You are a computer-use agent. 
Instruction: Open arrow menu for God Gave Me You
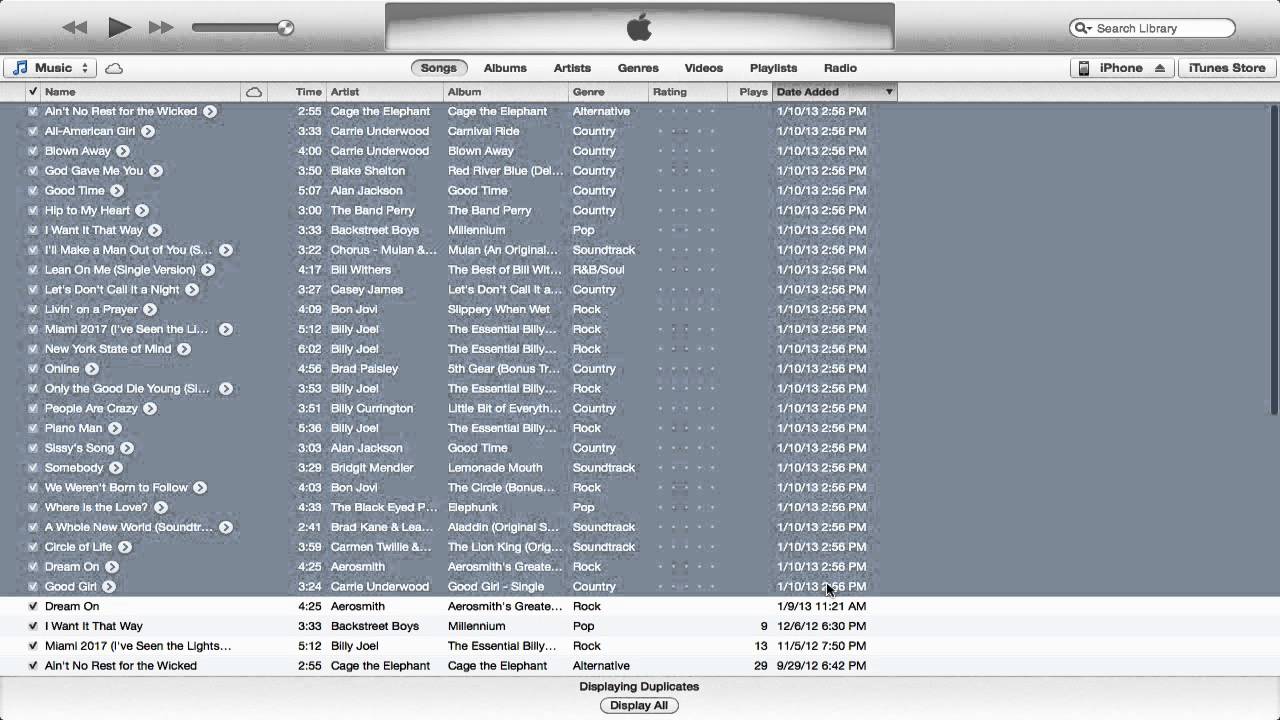pyautogui.click(x=156, y=171)
